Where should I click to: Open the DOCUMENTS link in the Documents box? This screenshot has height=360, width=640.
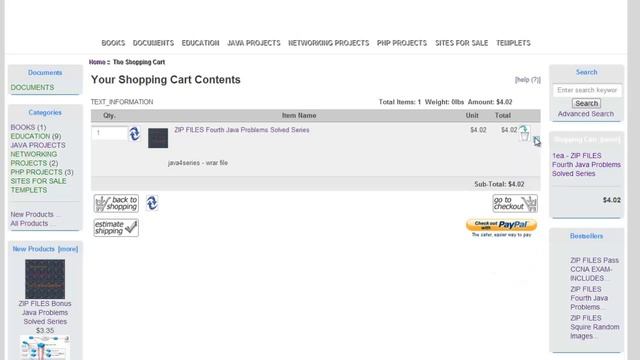[32, 87]
